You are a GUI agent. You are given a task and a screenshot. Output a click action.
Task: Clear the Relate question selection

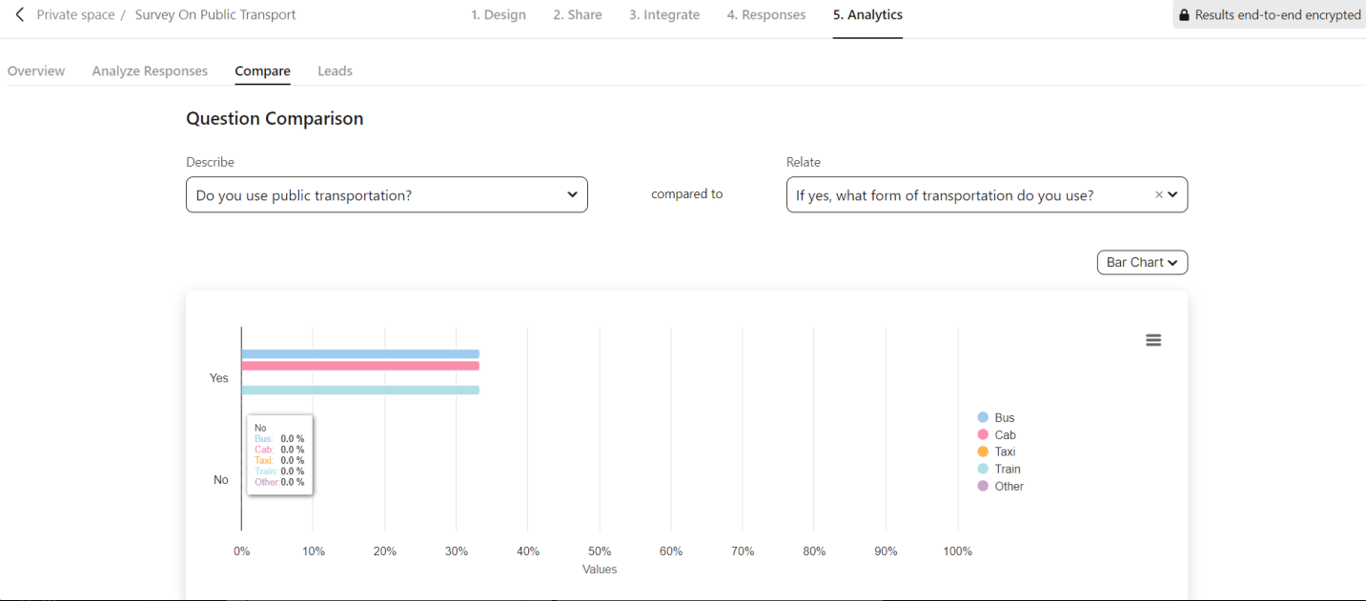click(1159, 195)
